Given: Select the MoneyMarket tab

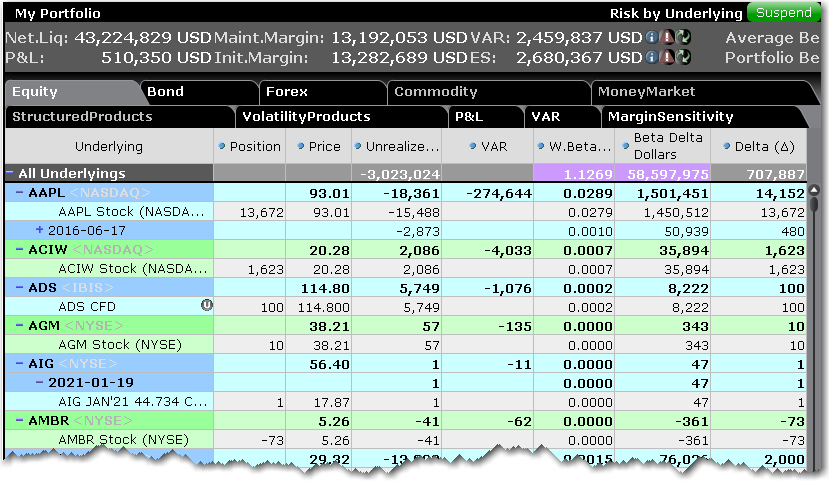Looking at the screenshot, I should click(706, 92).
